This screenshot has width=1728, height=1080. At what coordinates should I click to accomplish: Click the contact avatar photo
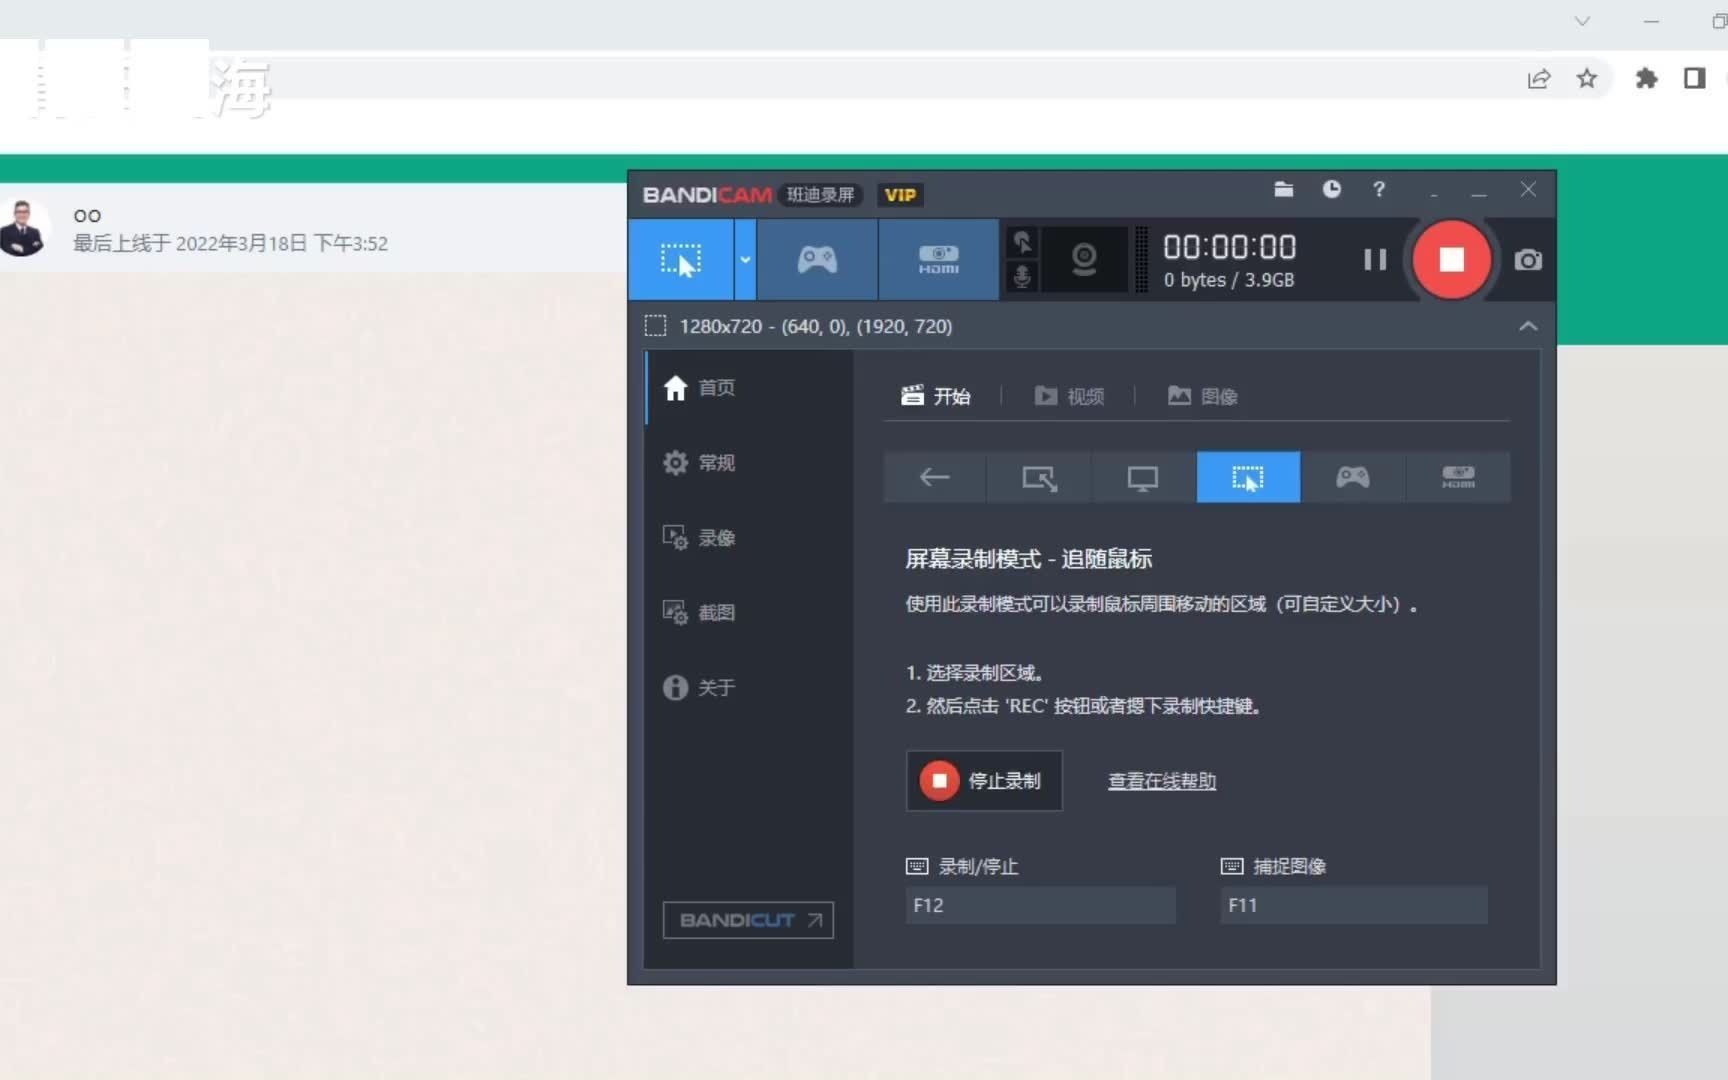[23, 228]
